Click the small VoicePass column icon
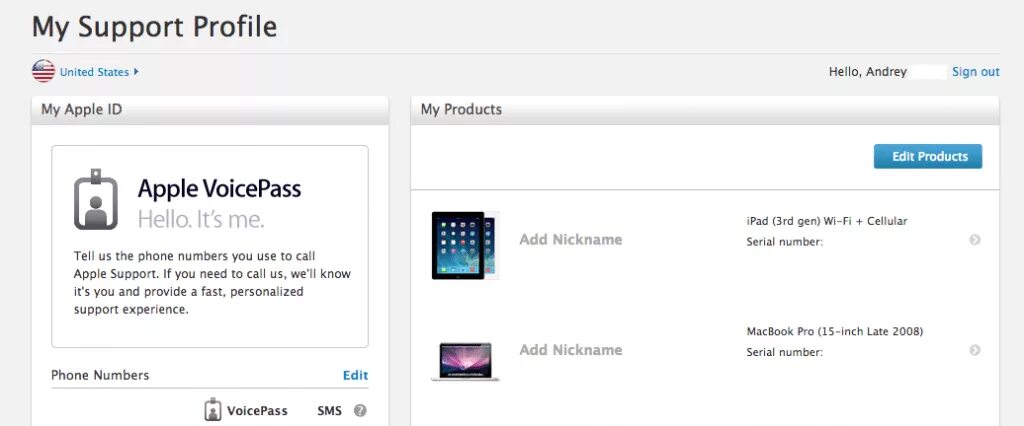The image size is (1024, 426). (213, 410)
